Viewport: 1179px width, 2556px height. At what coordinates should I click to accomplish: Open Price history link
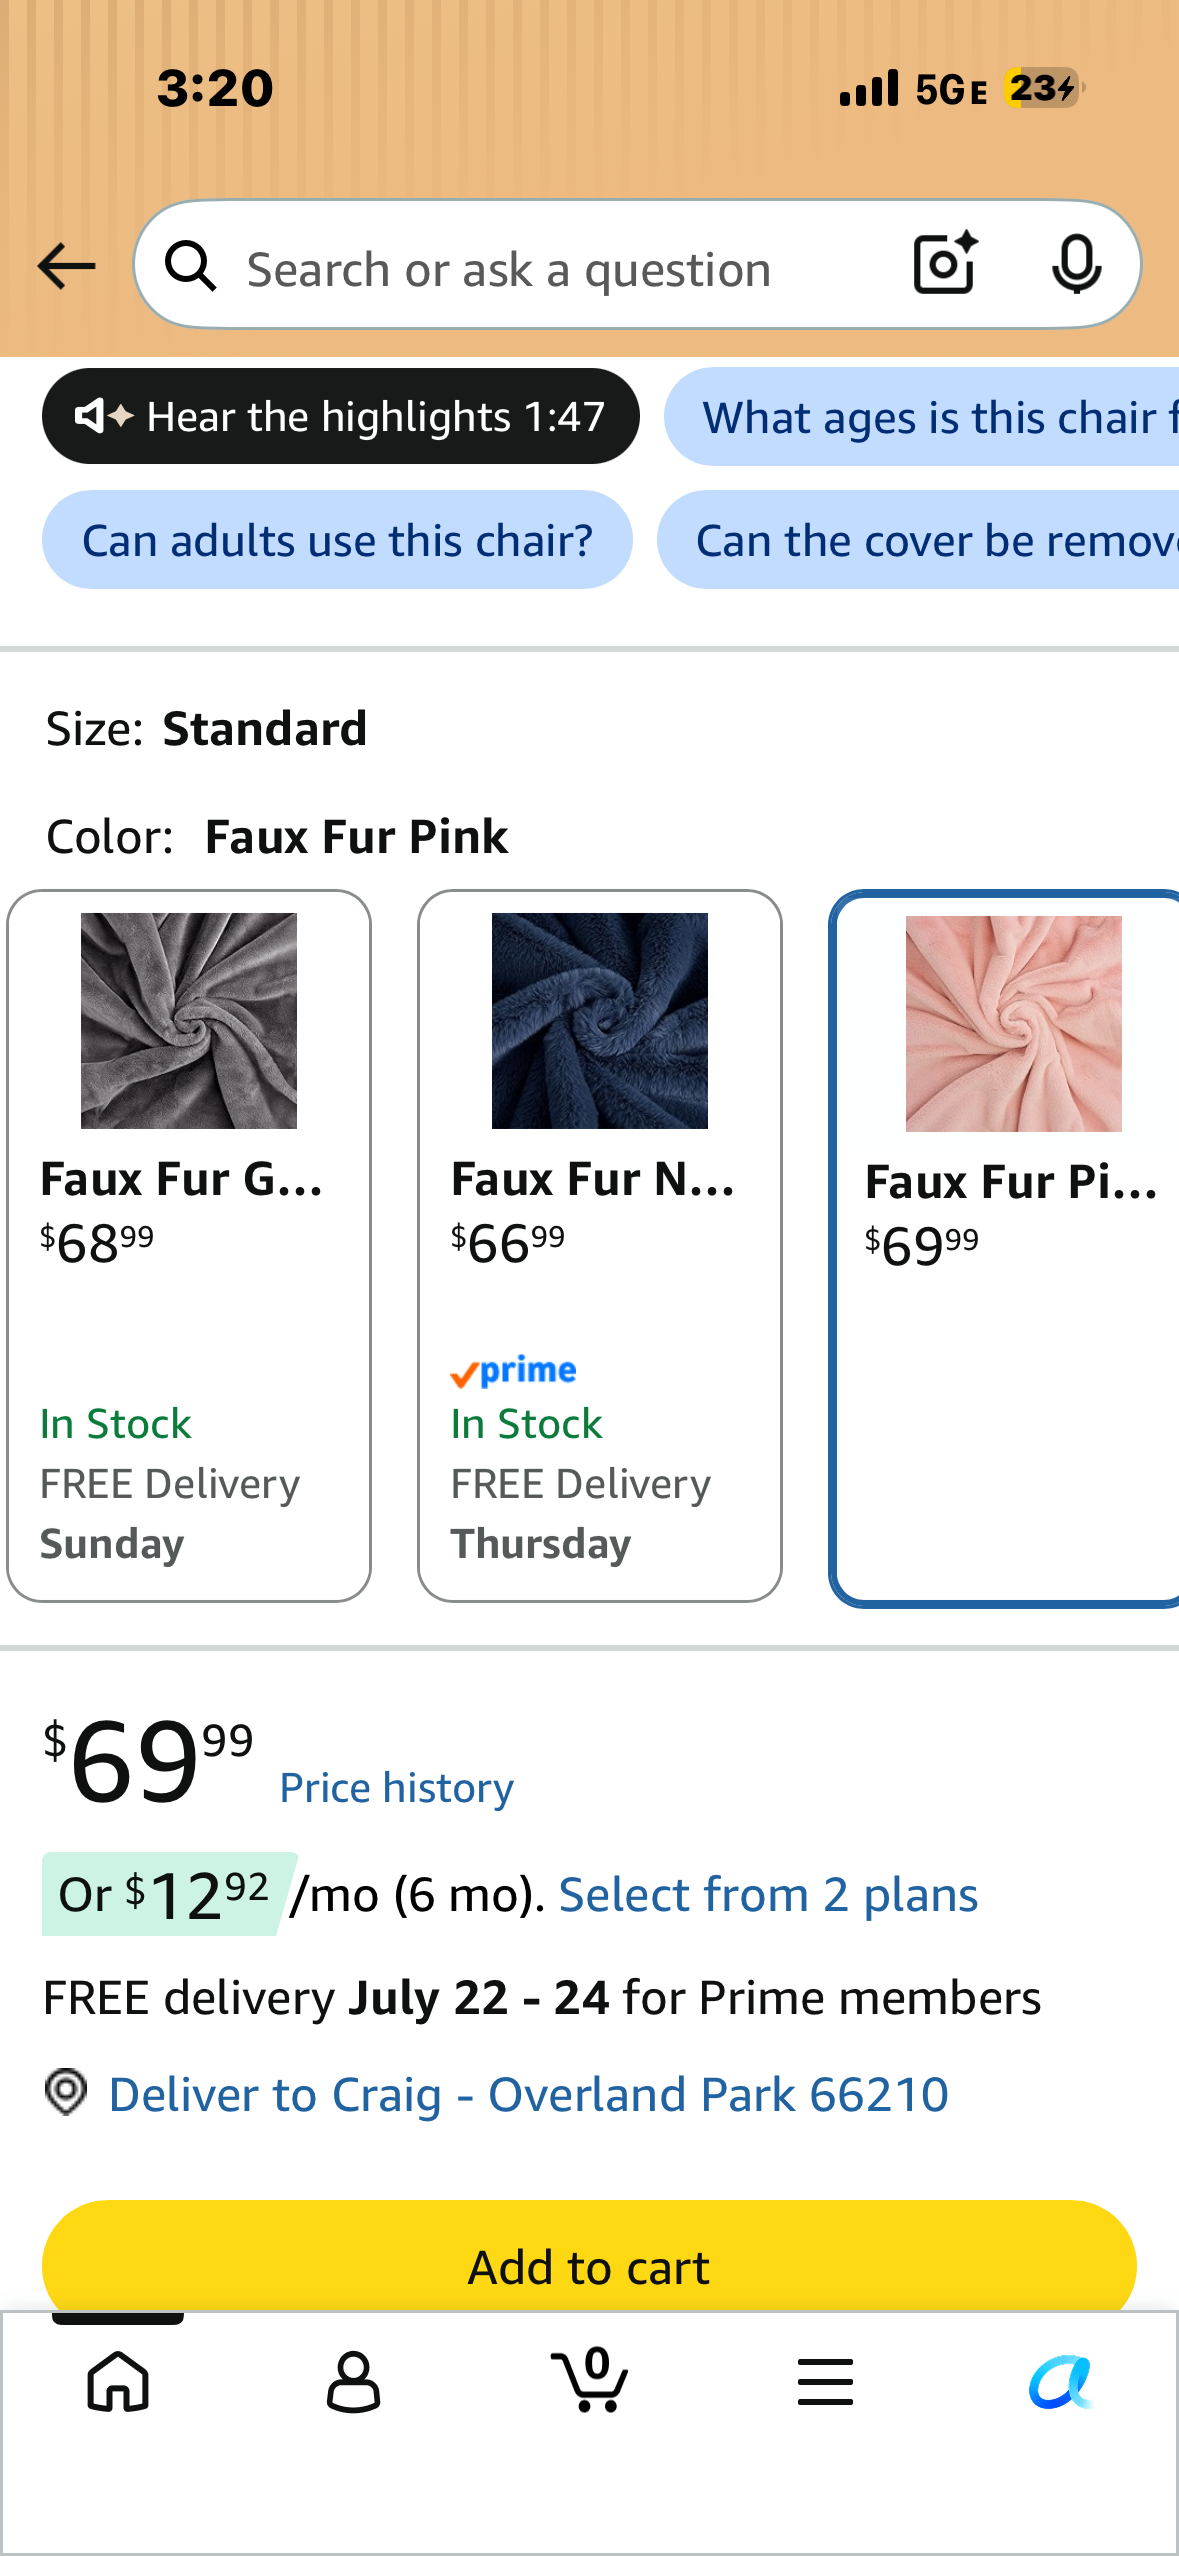396,1788
